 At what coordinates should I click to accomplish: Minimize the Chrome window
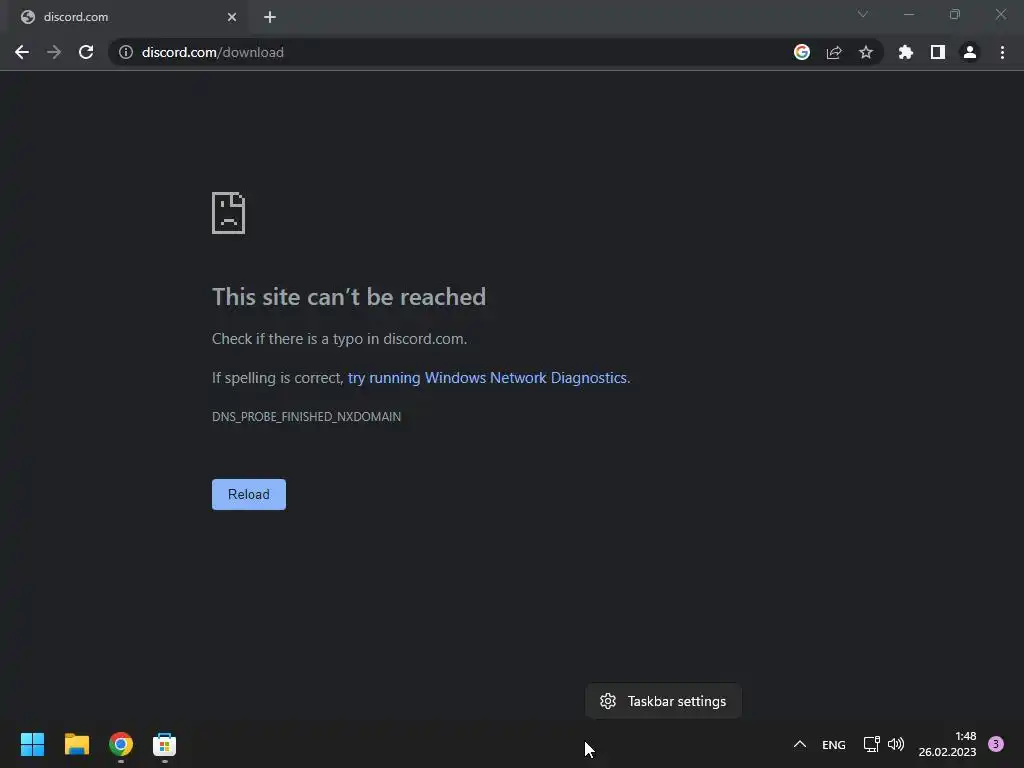pos(908,14)
